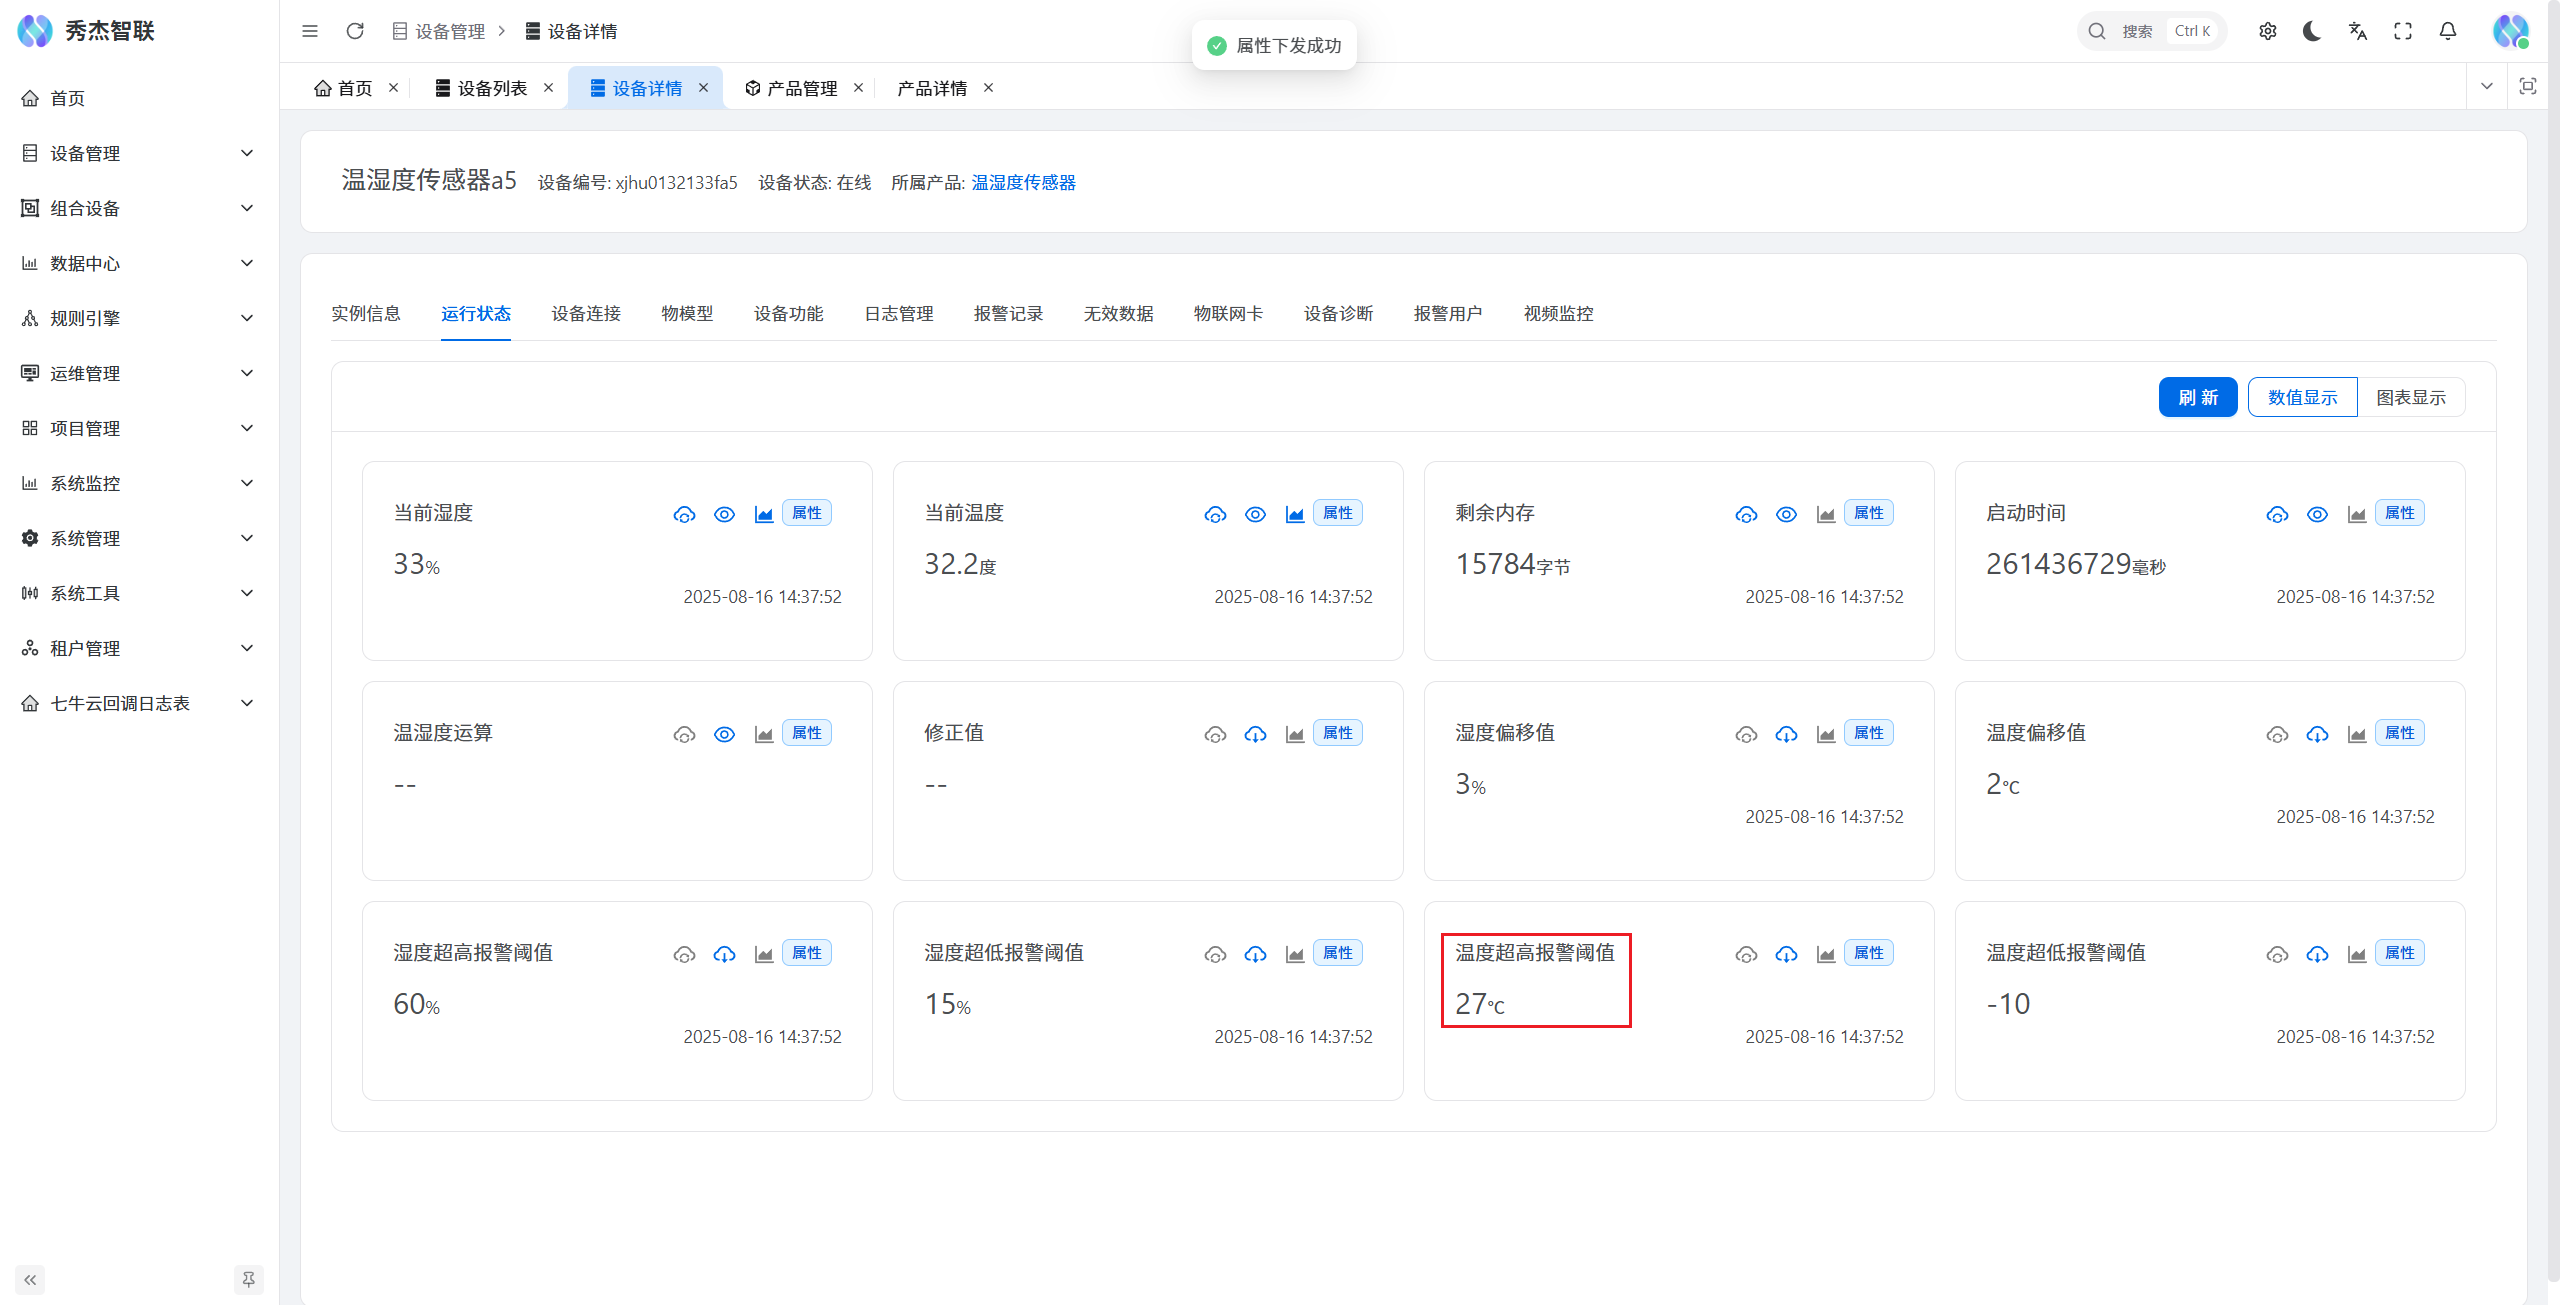Click the settings gear icon in header
This screenshot has height=1305, width=2560.
pyautogui.click(x=2267, y=31)
